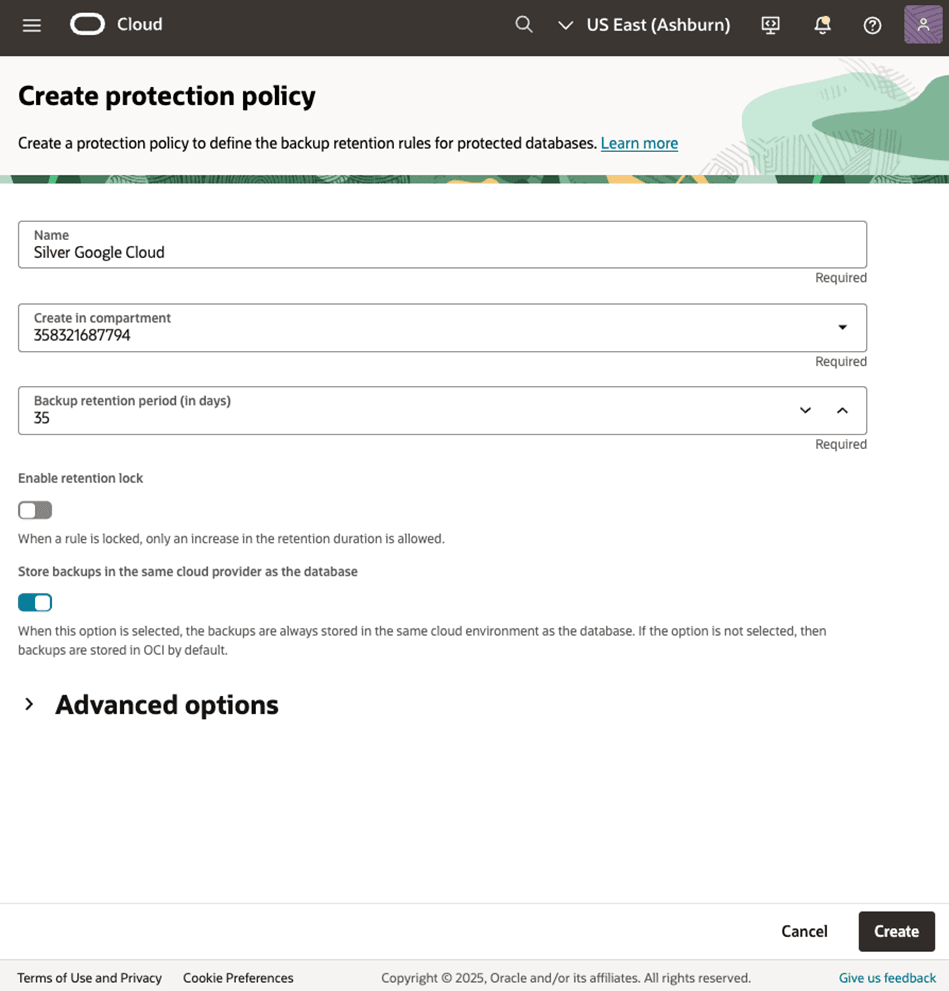
Task: Open the region selector chevron
Action: (566, 25)
